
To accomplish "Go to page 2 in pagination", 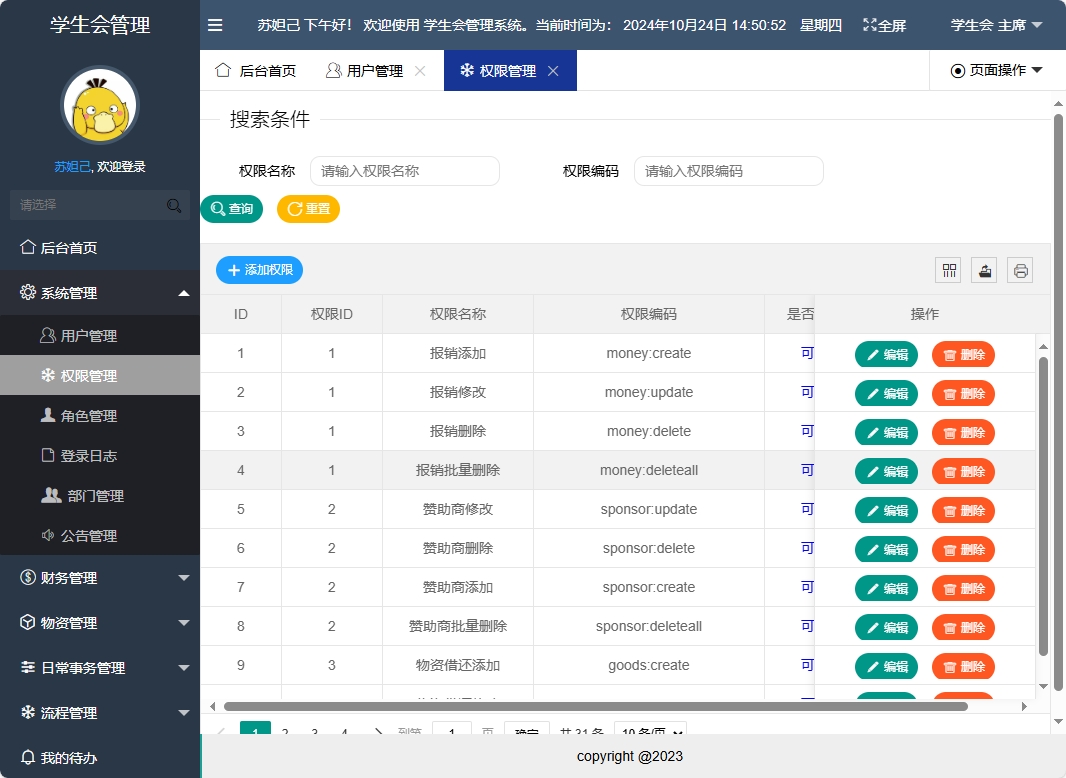I will click(284, 733).
